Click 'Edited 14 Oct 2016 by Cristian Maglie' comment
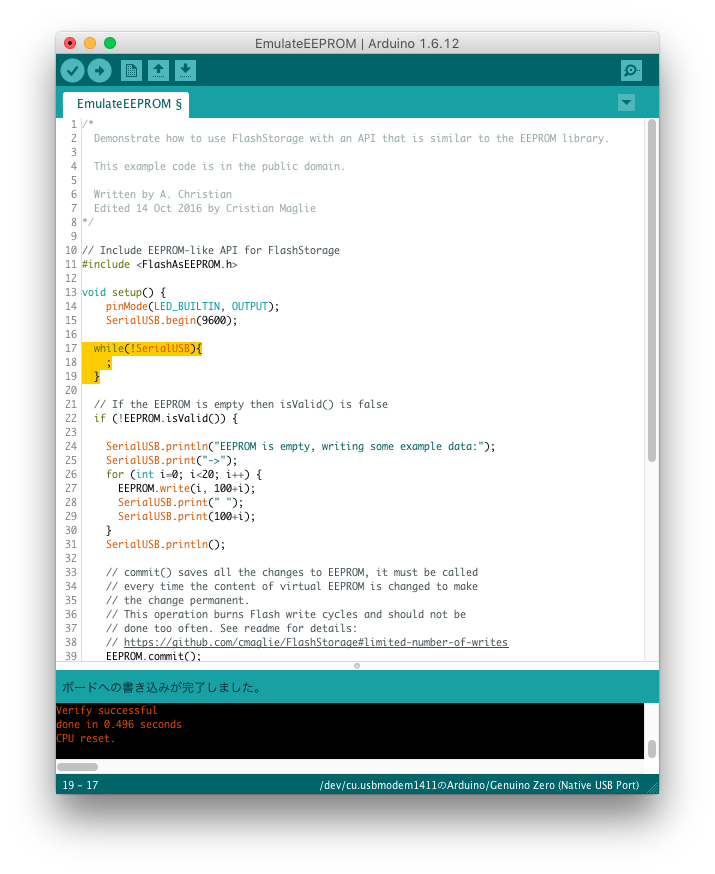 205,208
